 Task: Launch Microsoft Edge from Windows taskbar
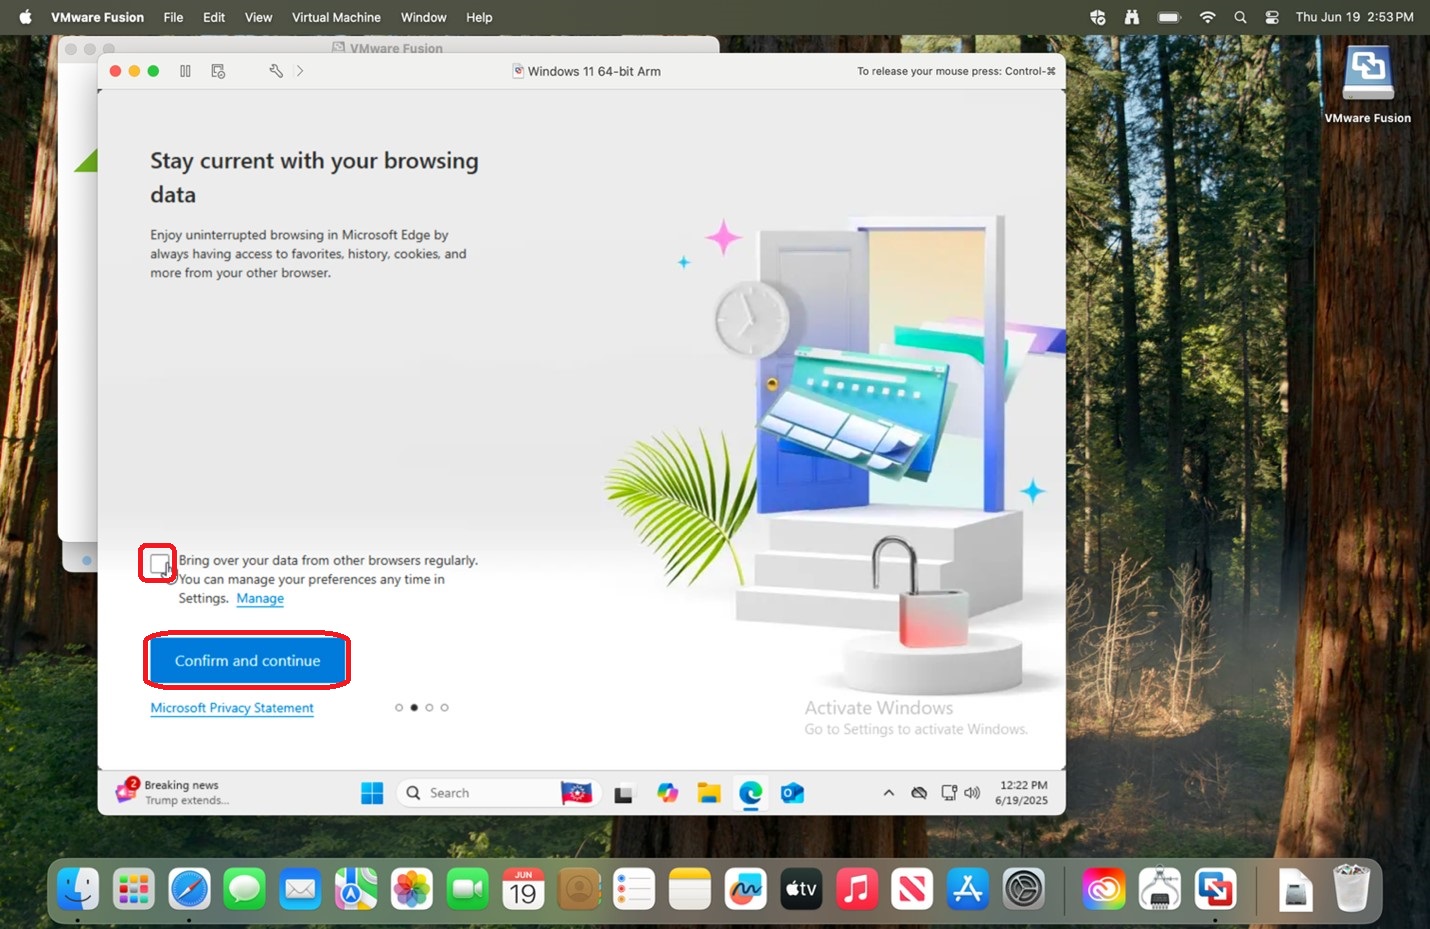pos(750,793)
